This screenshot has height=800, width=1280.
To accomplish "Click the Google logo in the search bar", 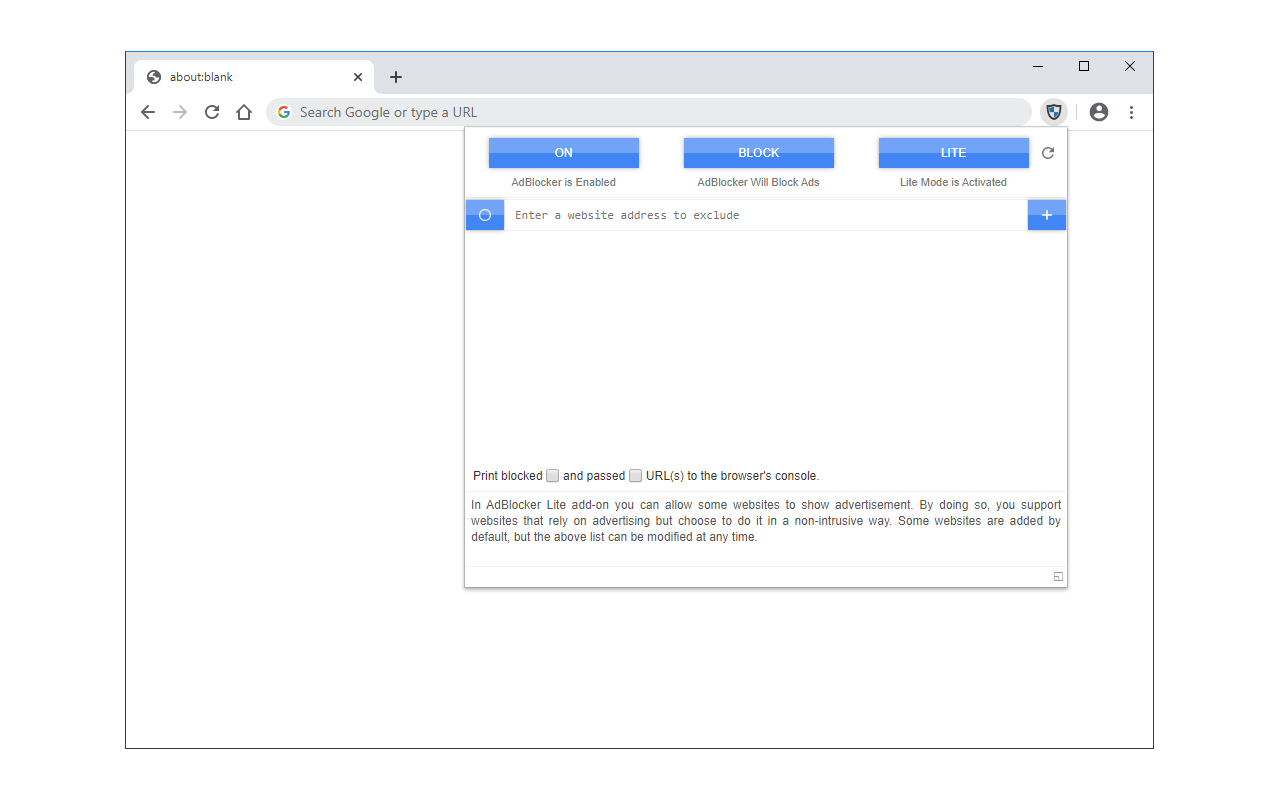I will [x=283, y=112].
